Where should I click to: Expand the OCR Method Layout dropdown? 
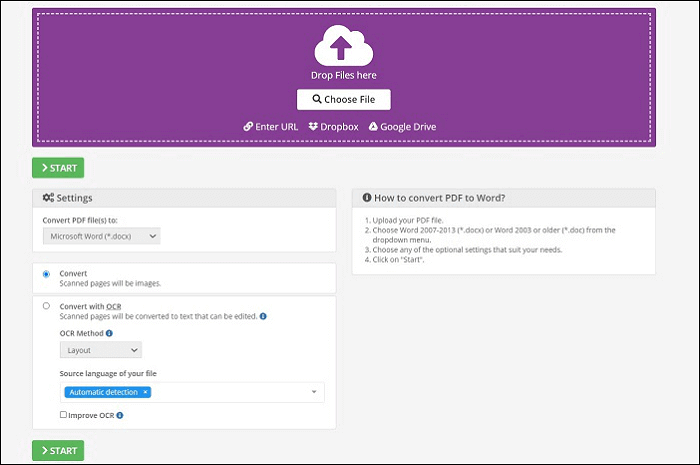pos(100,350)
